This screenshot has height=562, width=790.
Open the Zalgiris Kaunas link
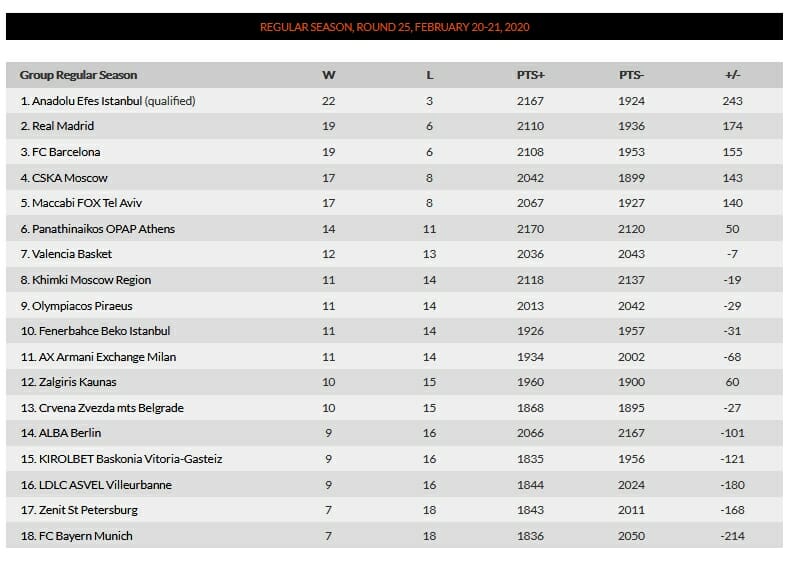coord(78,382)
